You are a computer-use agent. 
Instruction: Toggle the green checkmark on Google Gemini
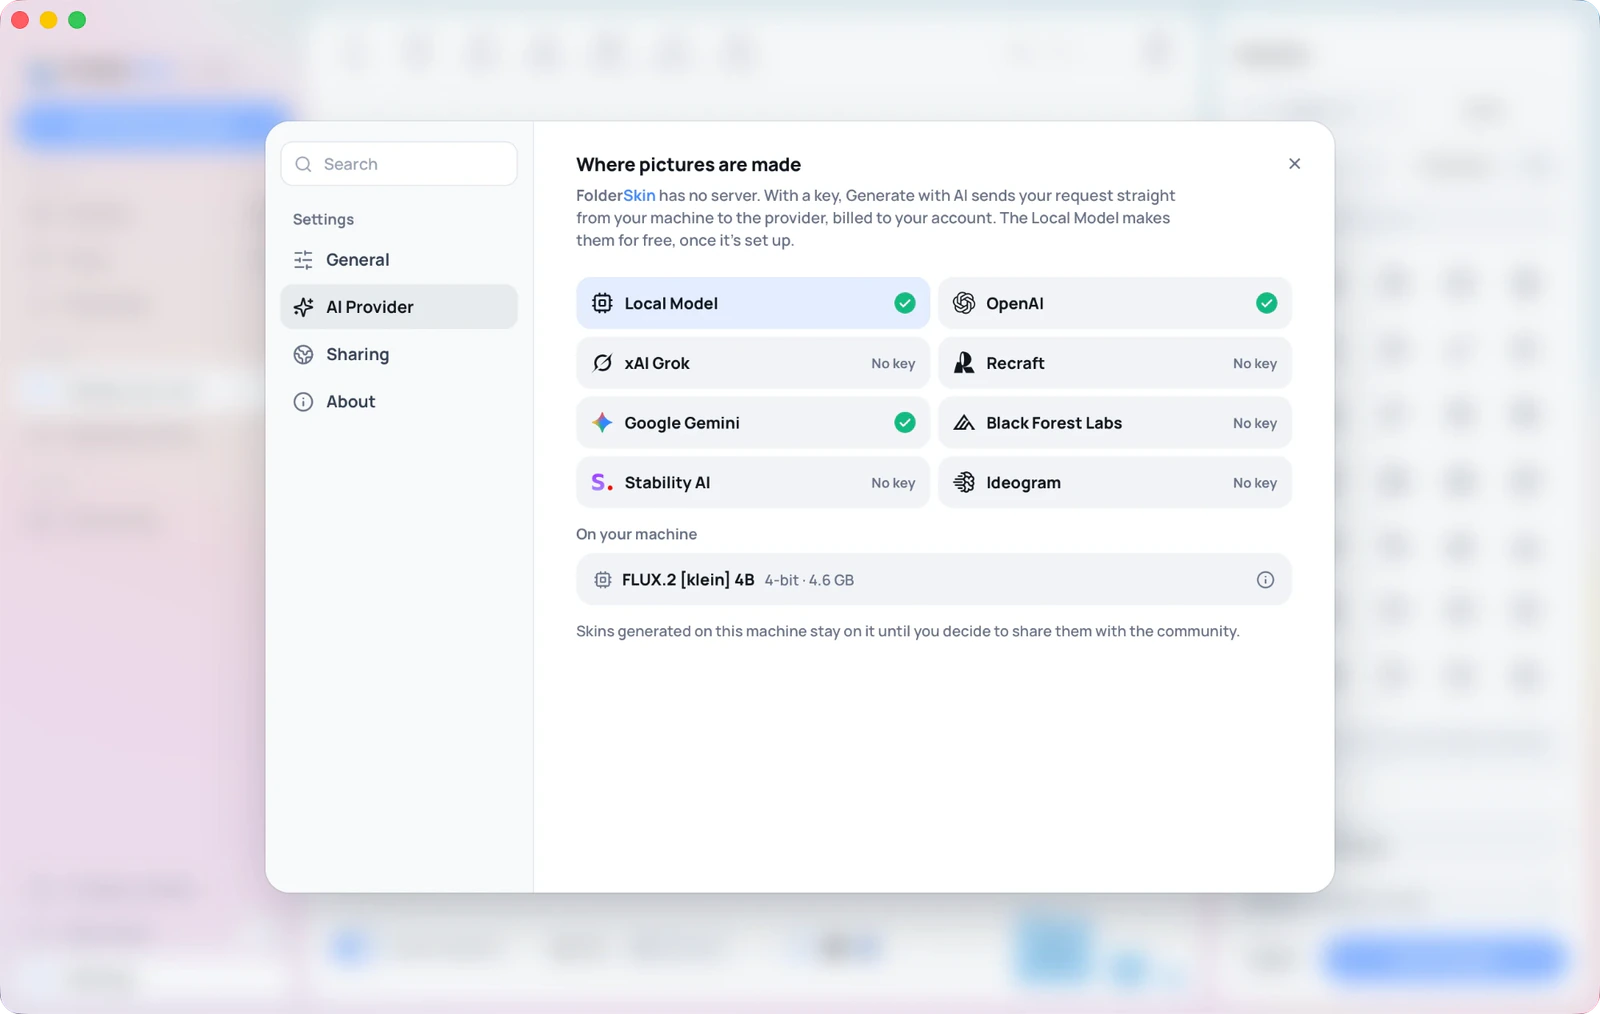905,423
